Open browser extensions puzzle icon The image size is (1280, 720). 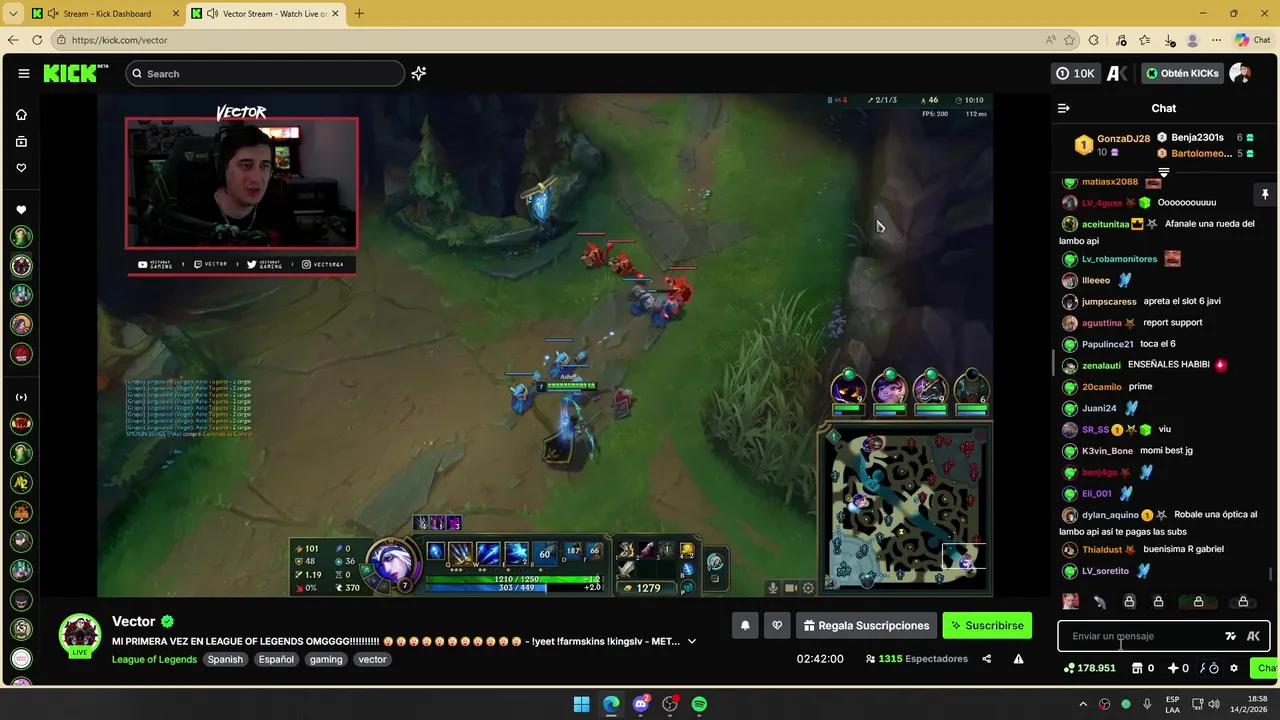(1093, 40)
